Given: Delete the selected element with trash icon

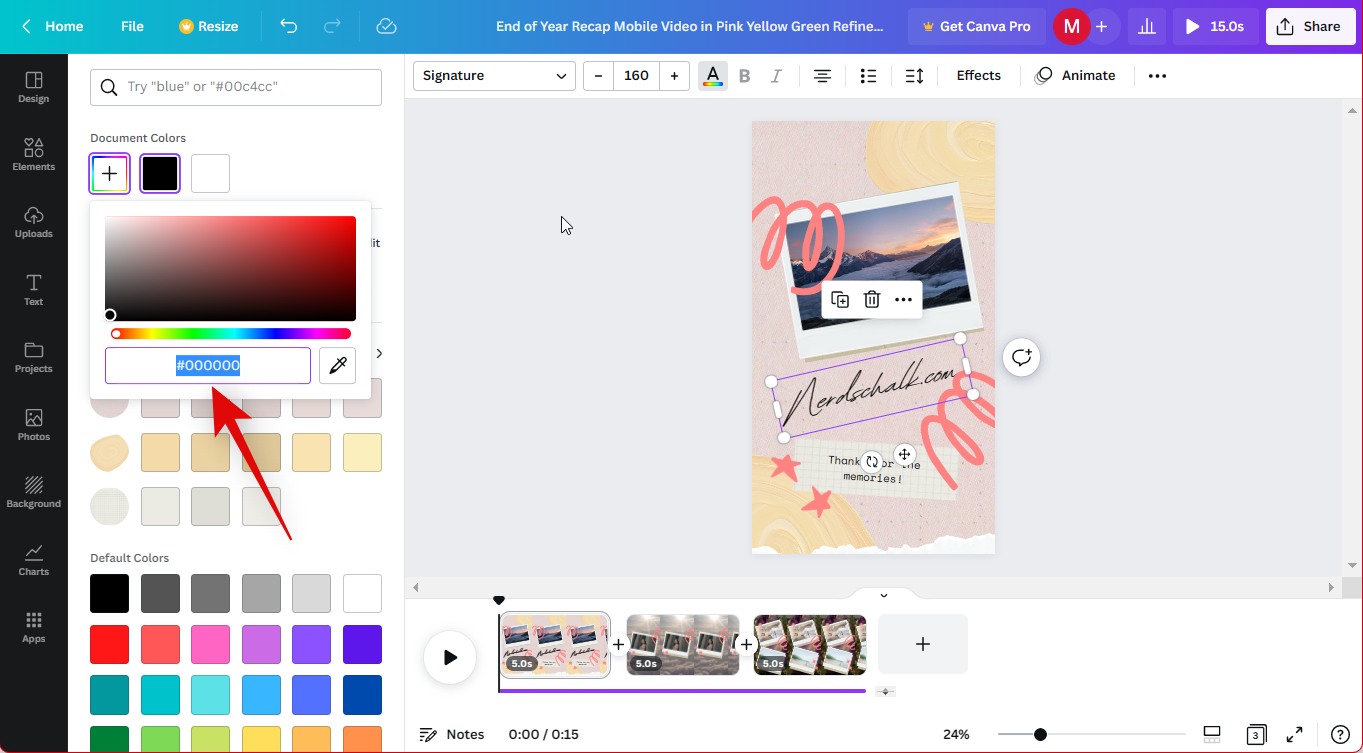Looking at the screenshot, I should click(x=872, y=299).
